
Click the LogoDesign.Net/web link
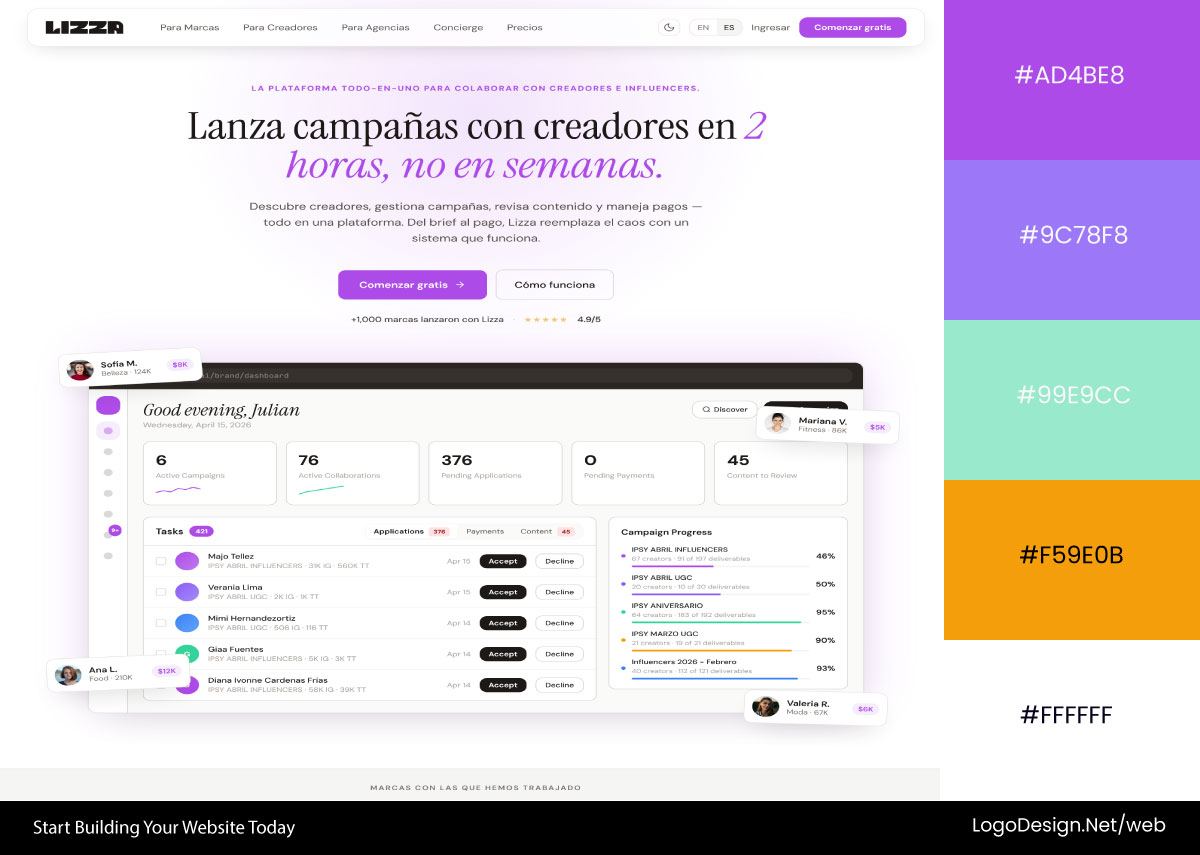[1069, 825]
